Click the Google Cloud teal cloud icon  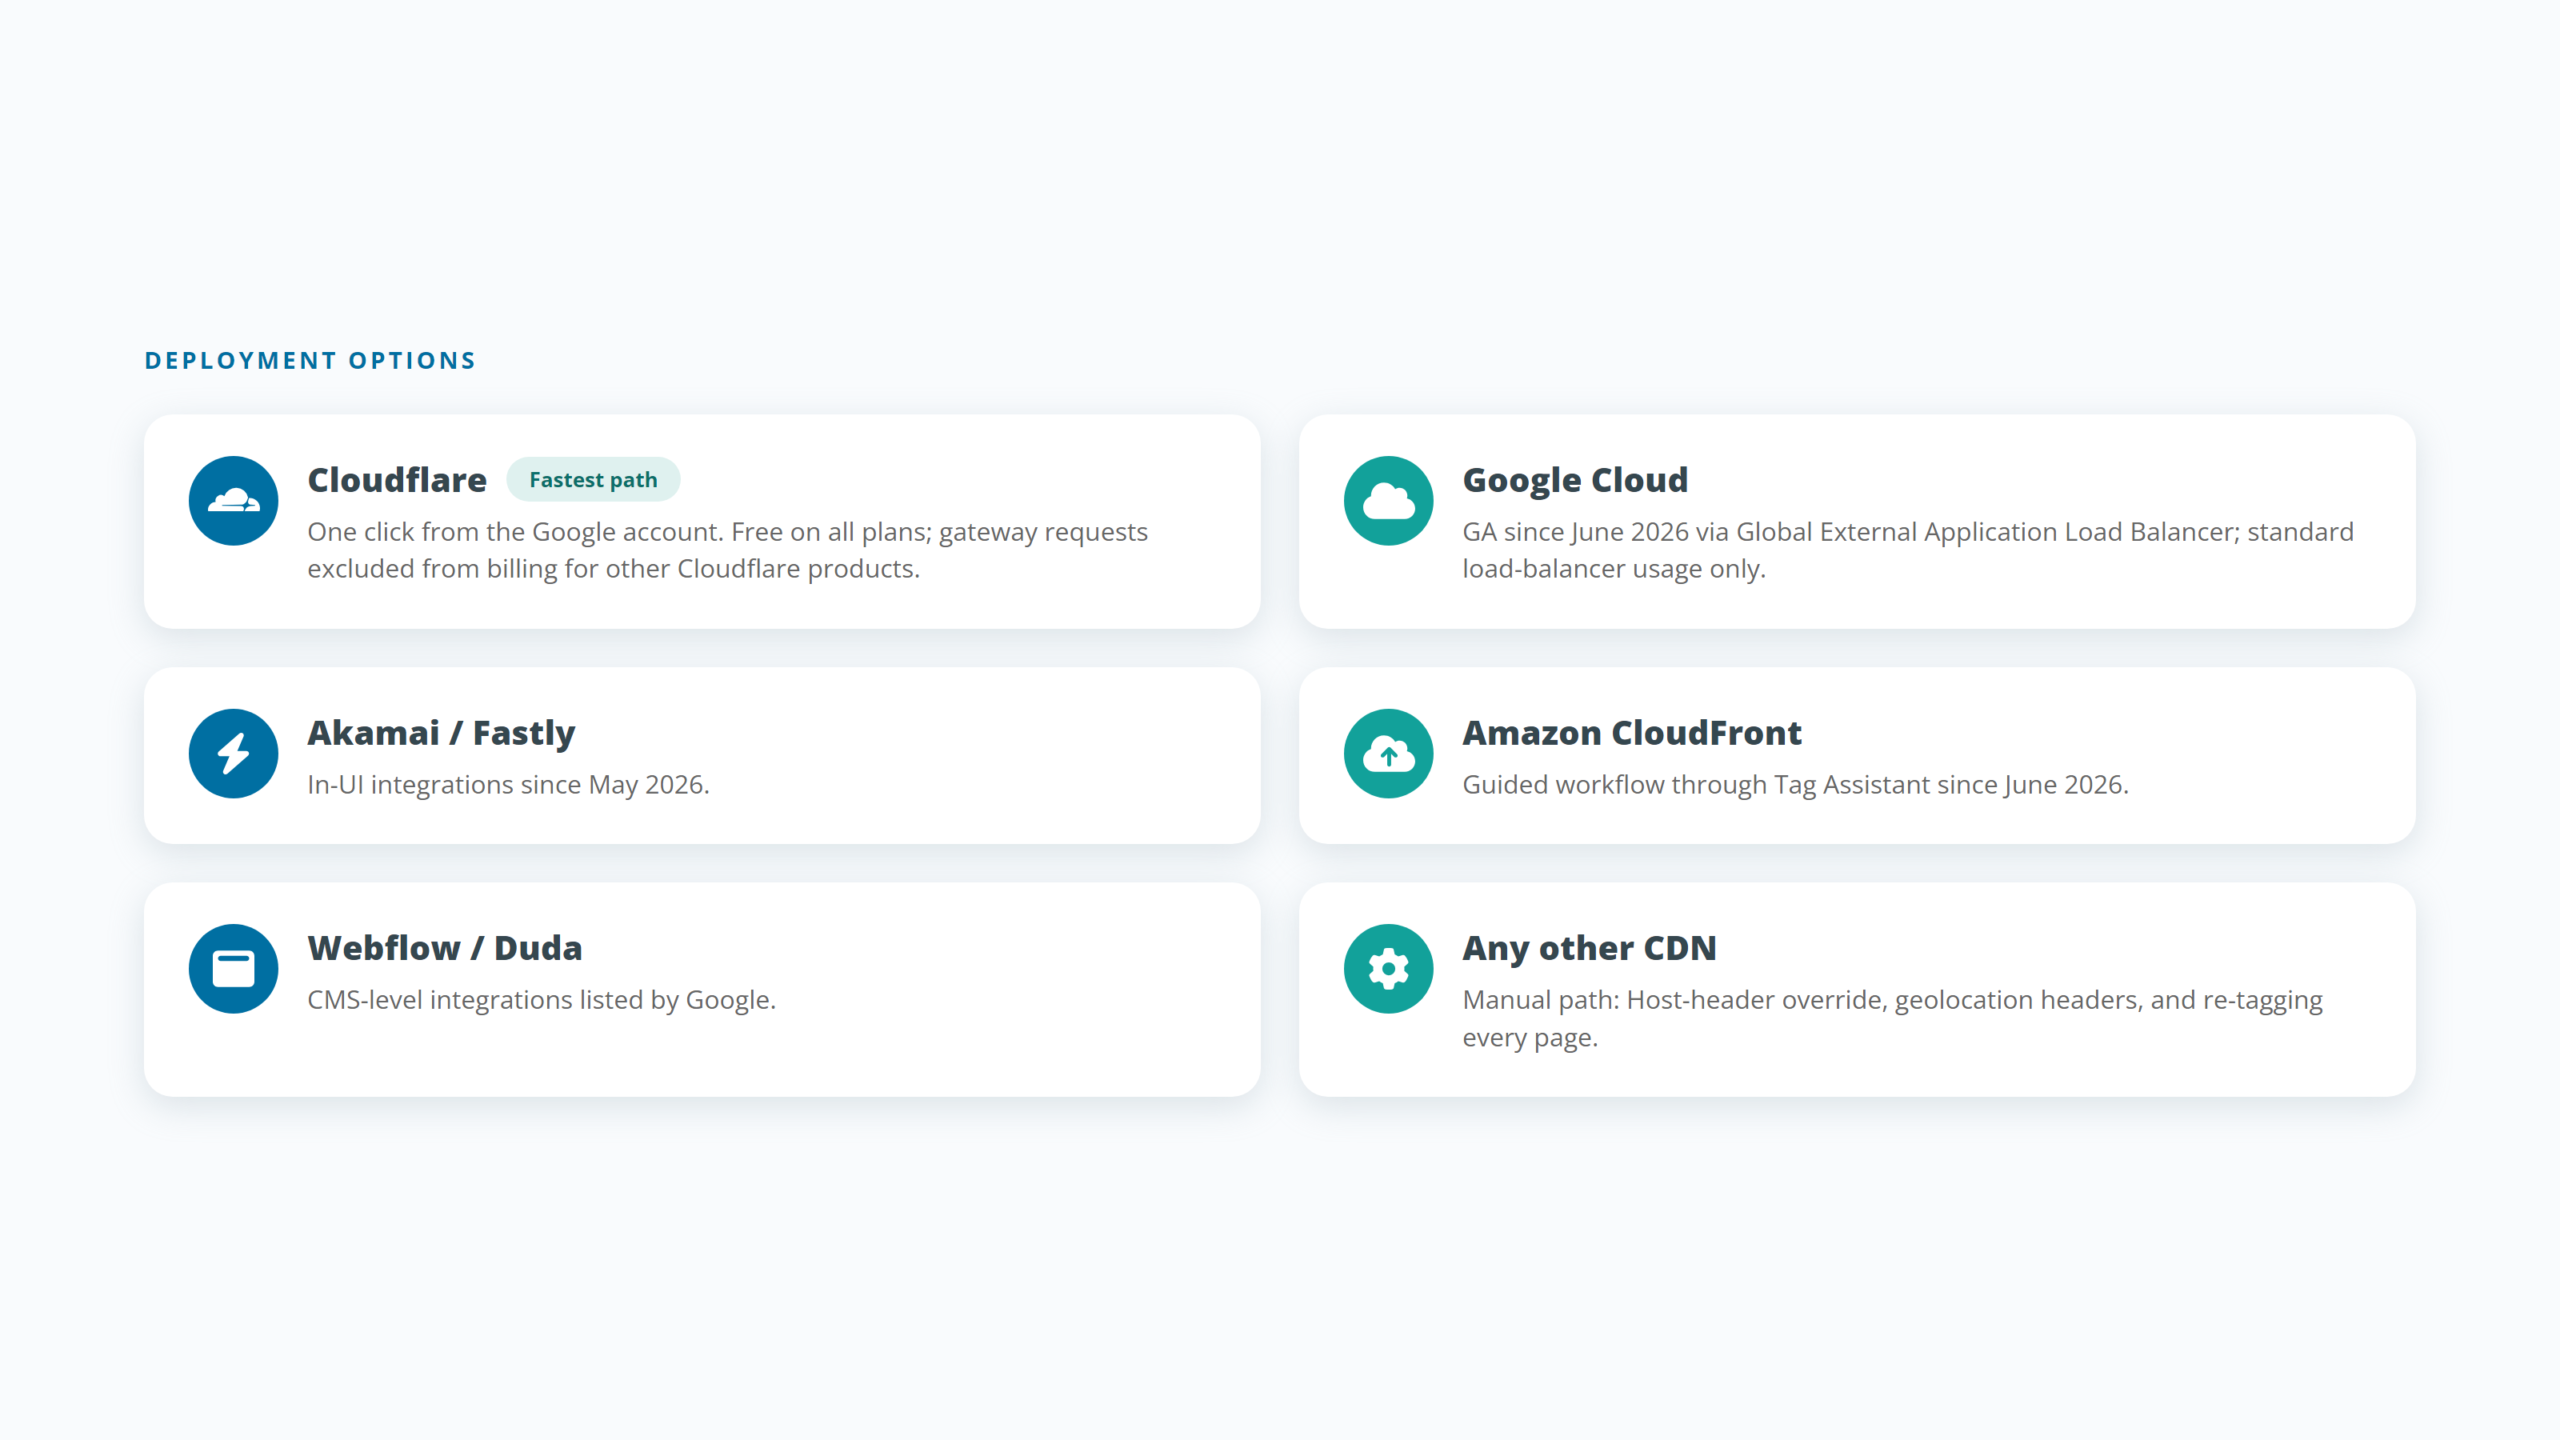tap(1388, 501)
